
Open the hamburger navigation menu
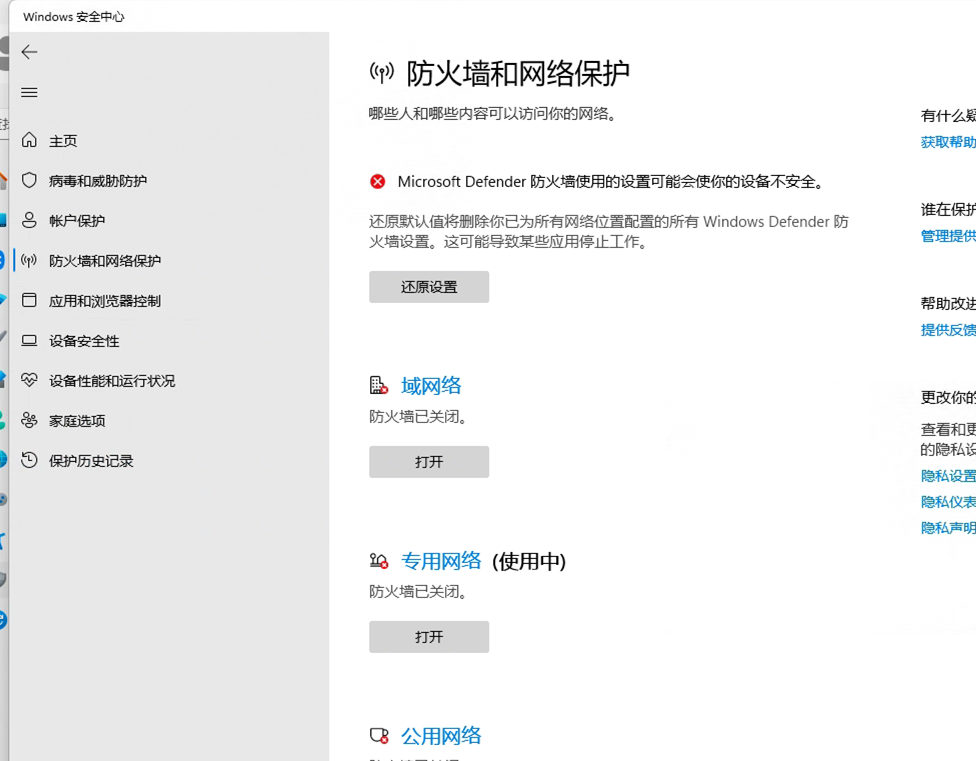pyautogui.click(x=29, y=93)
